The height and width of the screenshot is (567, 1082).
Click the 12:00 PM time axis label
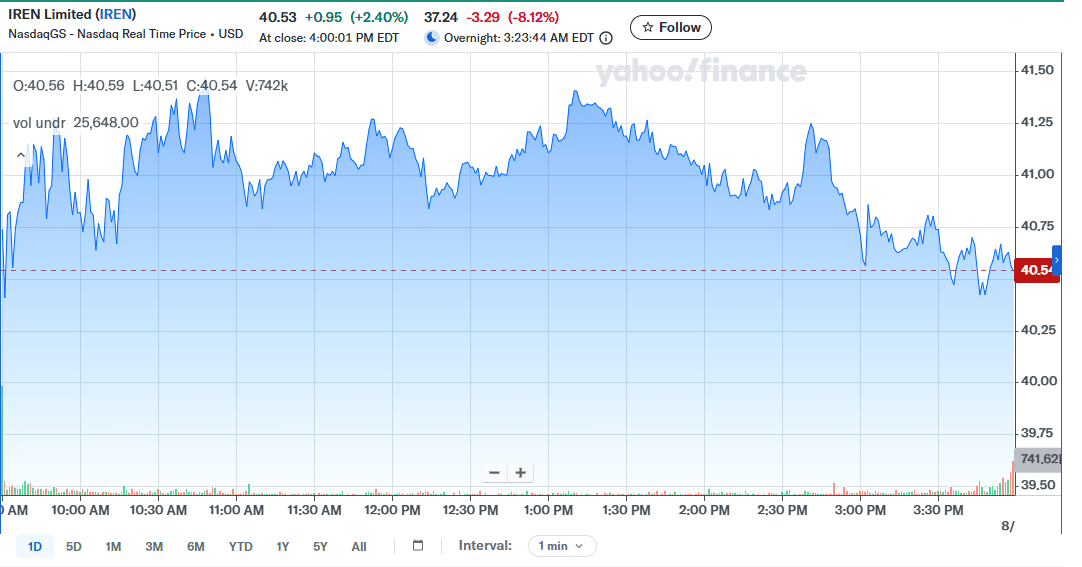coord(392,510)
